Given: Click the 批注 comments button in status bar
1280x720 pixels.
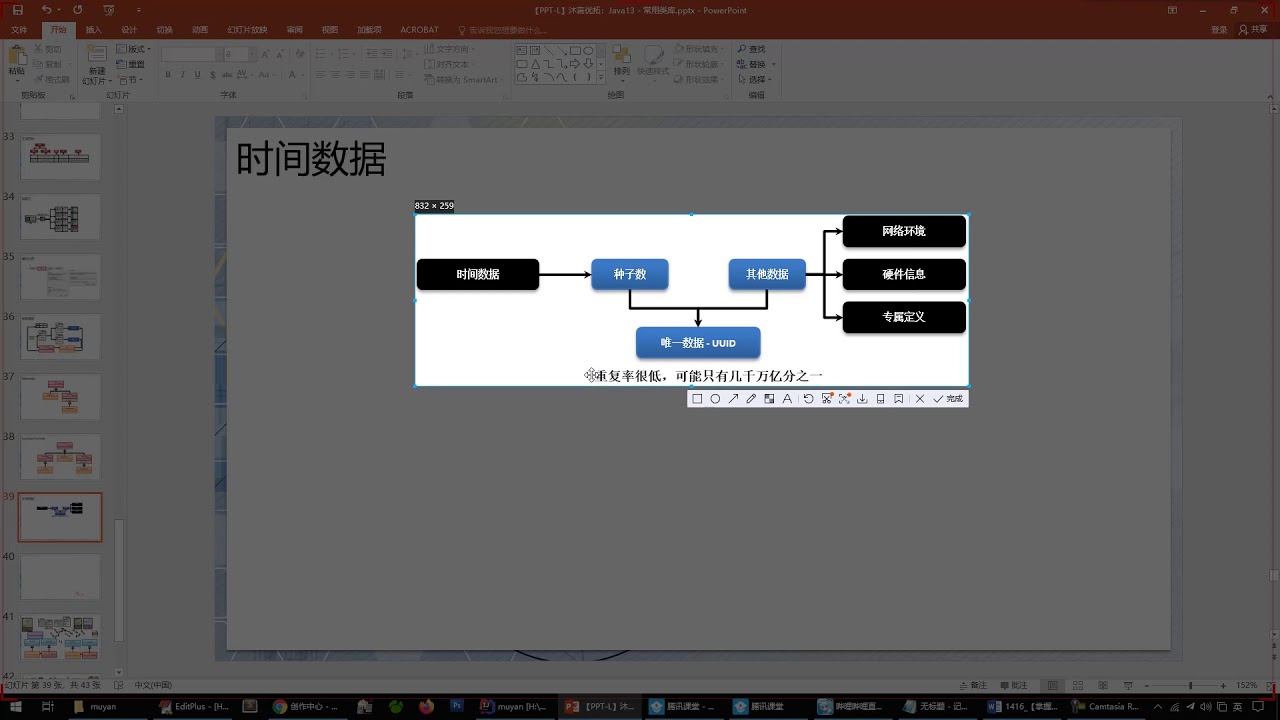Looking at the screenshot, I should tap(1013, 685).
